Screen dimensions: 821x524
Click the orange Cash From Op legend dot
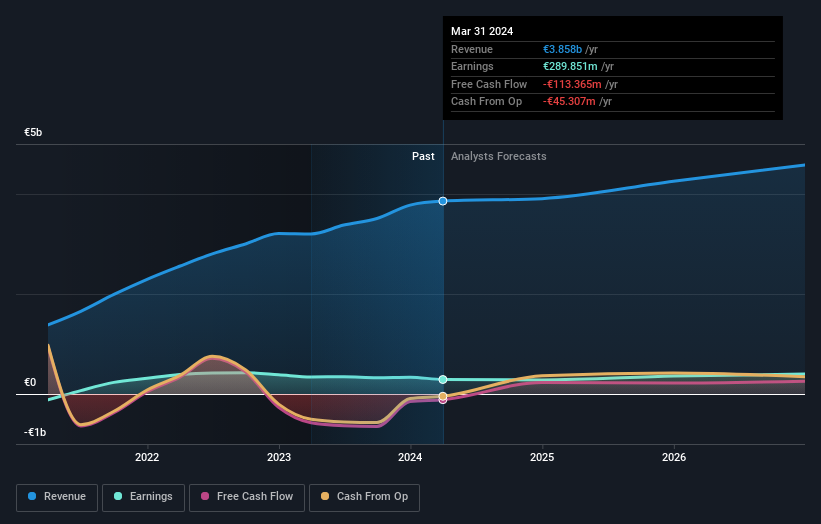pyautogui.click(x=325, y=496)
